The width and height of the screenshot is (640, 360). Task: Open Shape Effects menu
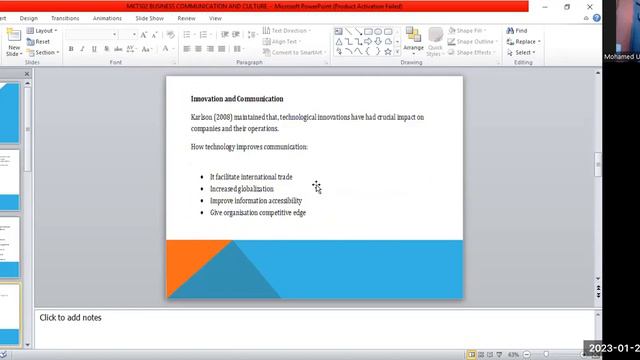(x=471, y=53)
